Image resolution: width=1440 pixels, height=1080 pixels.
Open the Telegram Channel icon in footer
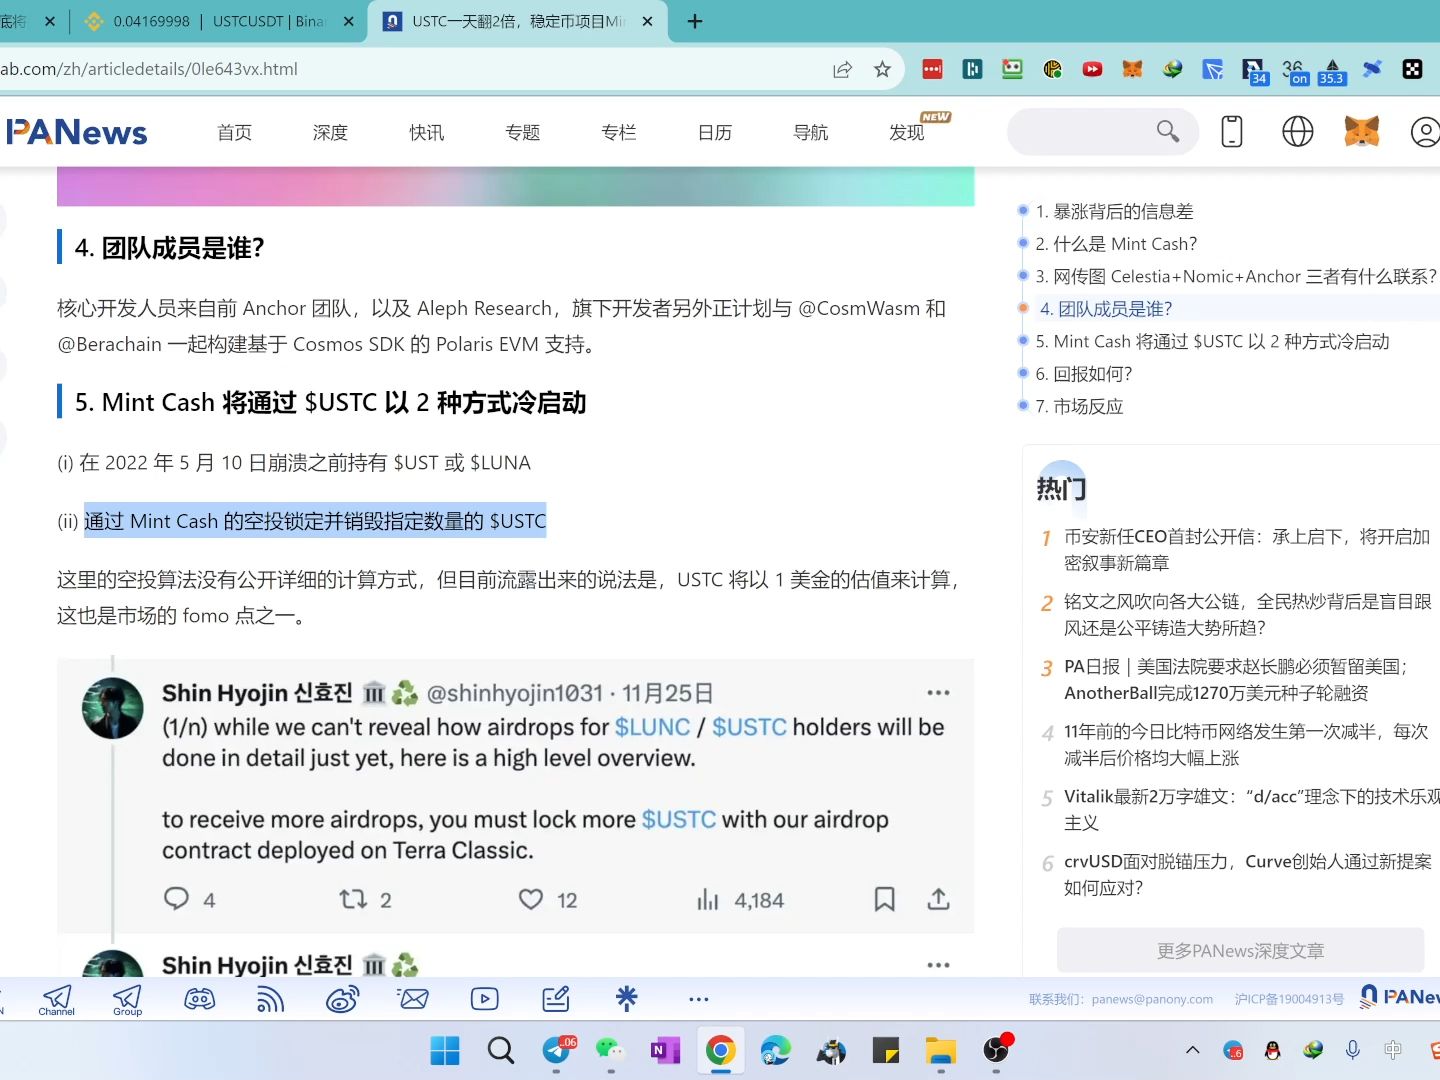pyautogui.click(x=57, y=999)
